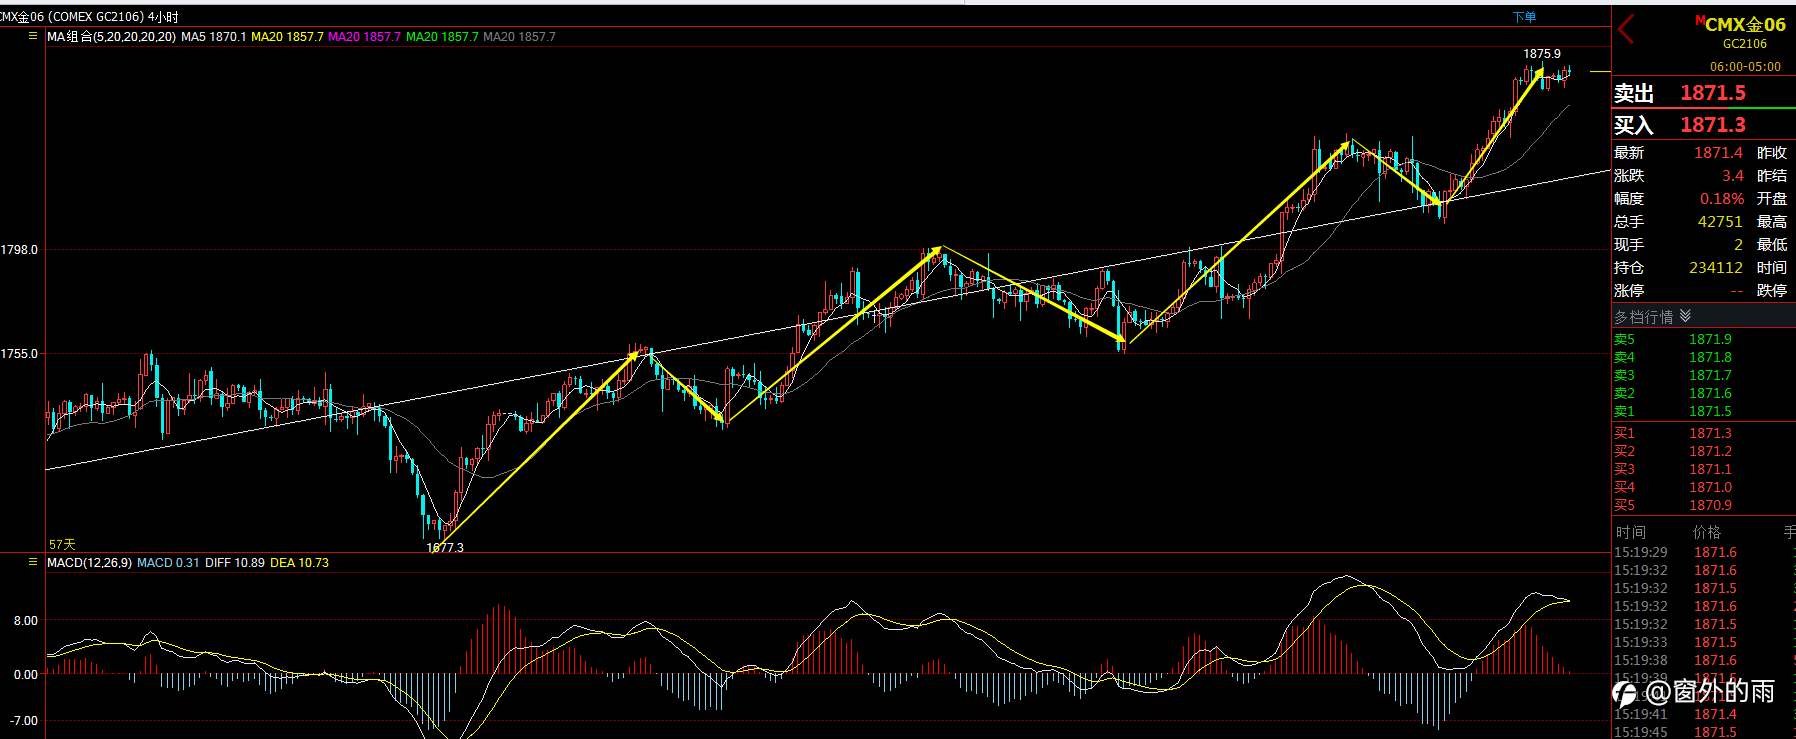The width and height of the screenshot is (1796, 739).
Task: Click the 下单 order link
Action: pos(1524,17)
